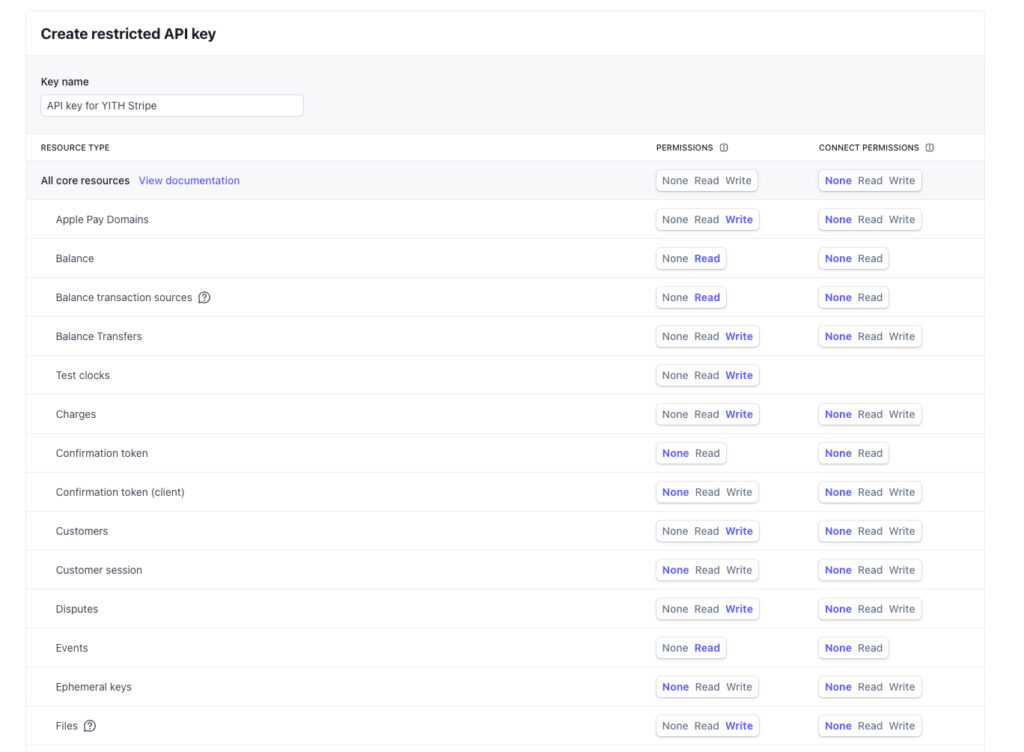This screenshot has height=752, width=1024.
Task: Click the Customers row label
Action: (x=82, y=531)
